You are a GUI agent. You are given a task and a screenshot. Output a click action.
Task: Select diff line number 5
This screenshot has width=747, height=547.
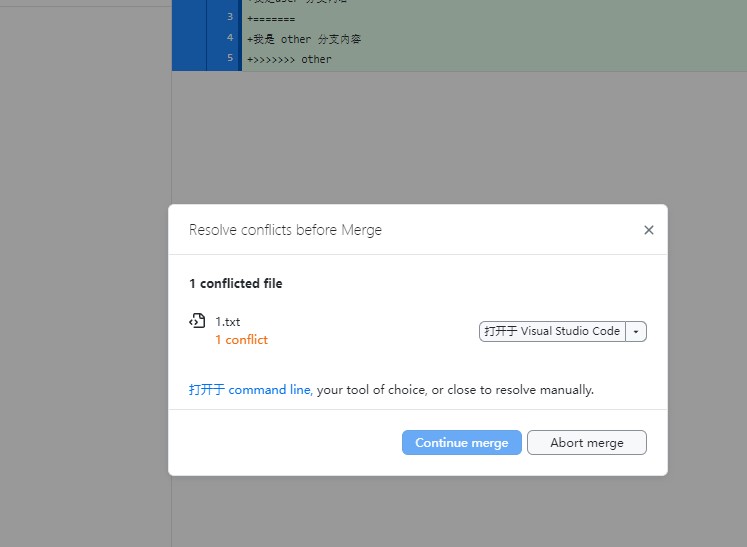click(x=230, y=59)
